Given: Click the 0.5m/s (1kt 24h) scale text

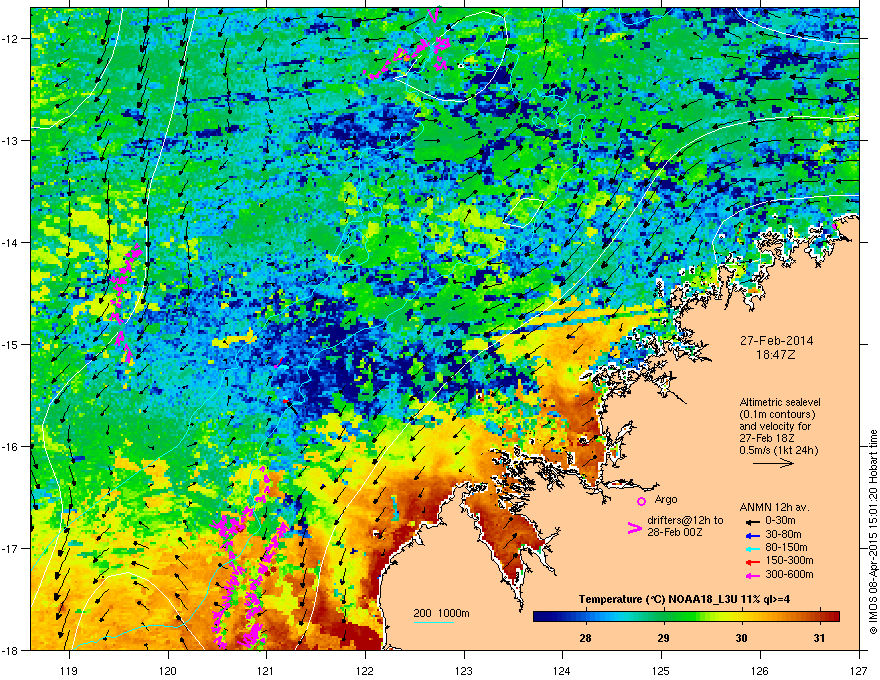Looking at the screenshot, I should click(779, 450).
